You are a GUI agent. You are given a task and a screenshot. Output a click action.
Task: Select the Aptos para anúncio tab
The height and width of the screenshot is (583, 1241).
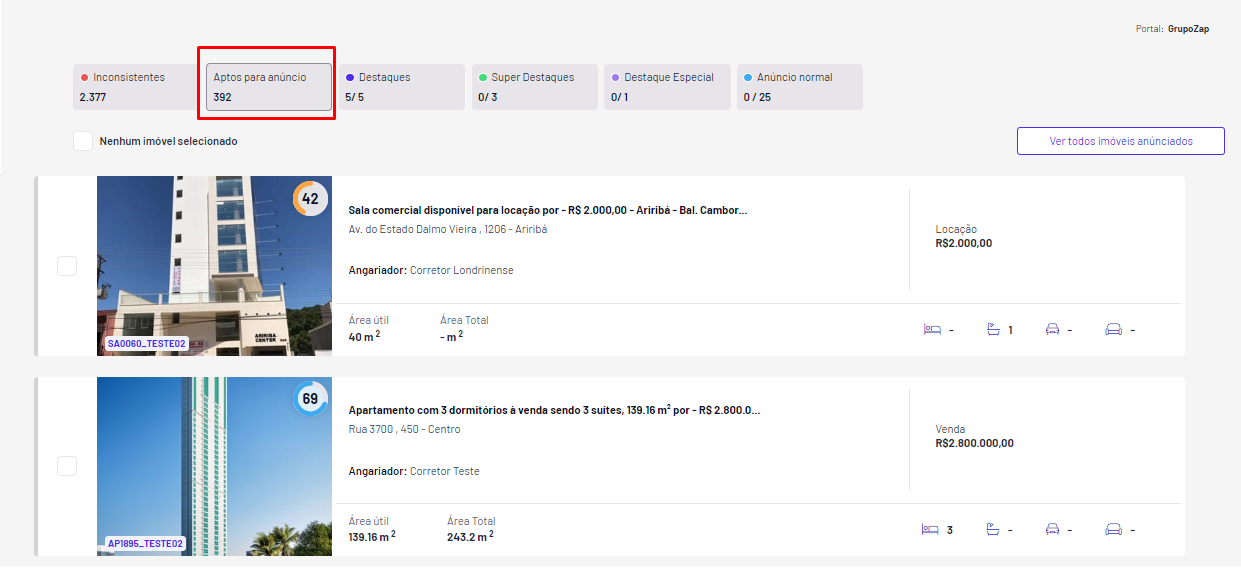coord(269,87)
